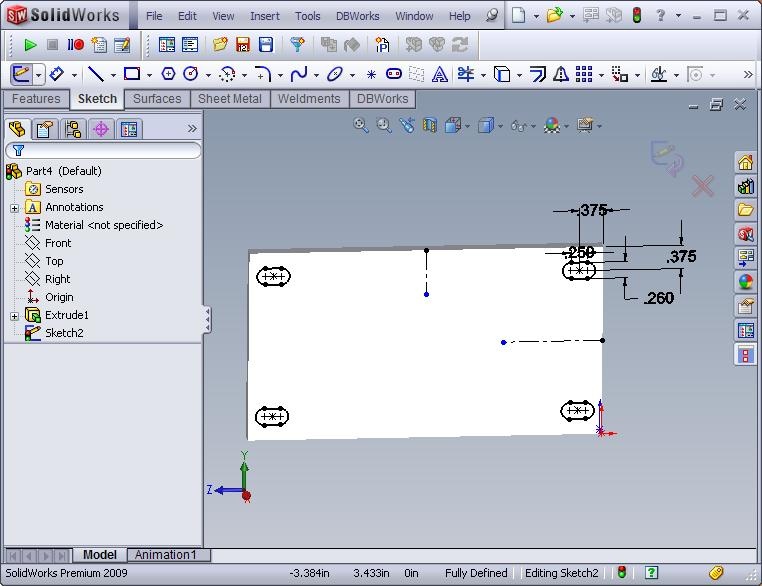762x586 pixels.
Task: Open the Insert menu
Action: tap(264, 16)
